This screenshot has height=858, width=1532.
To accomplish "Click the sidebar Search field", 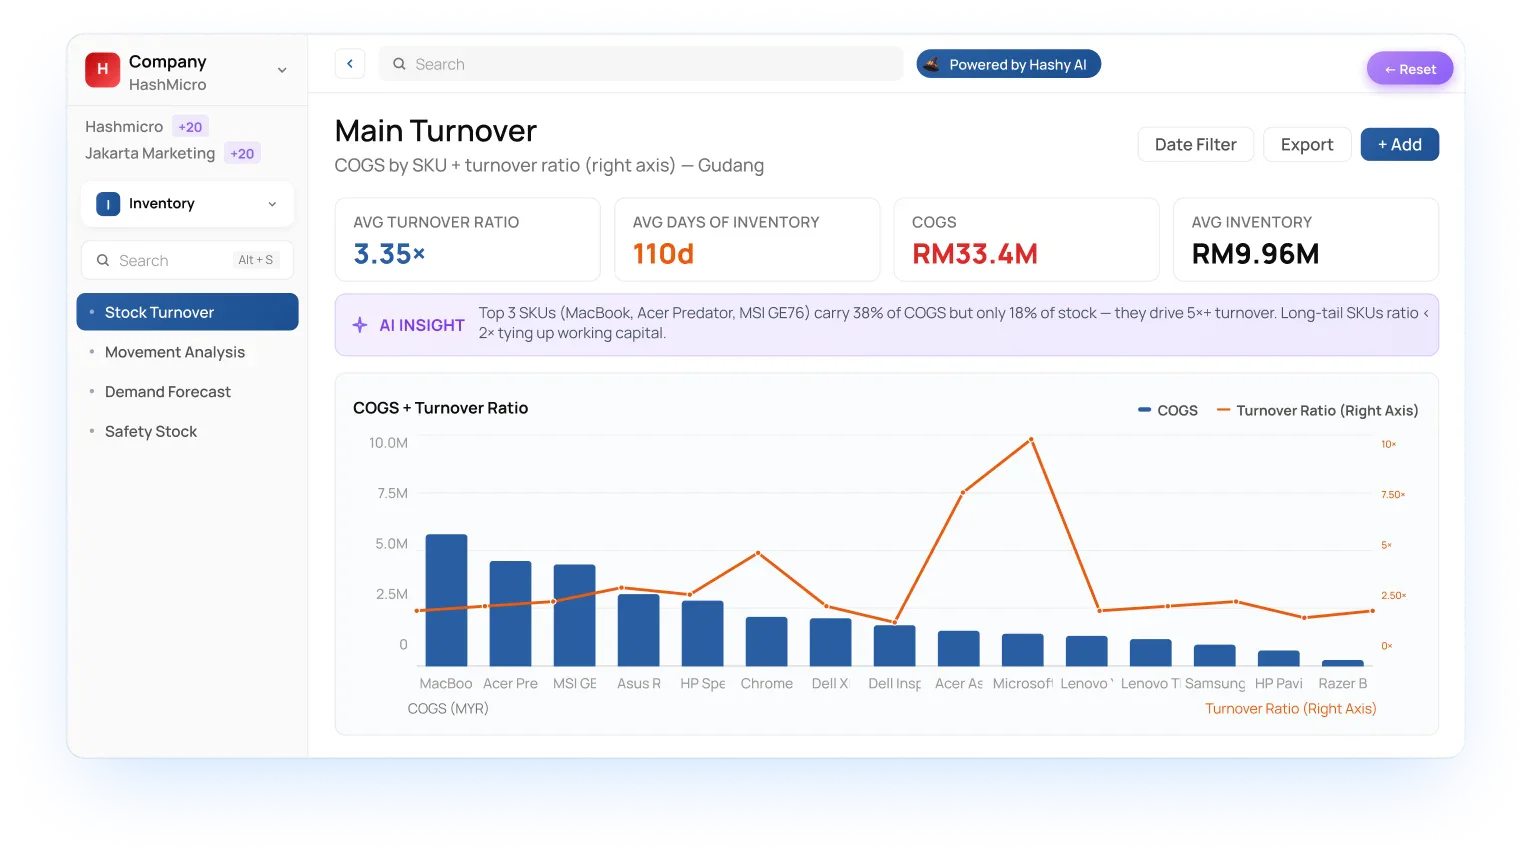I will pyautogui.click(x=188, y=260).
